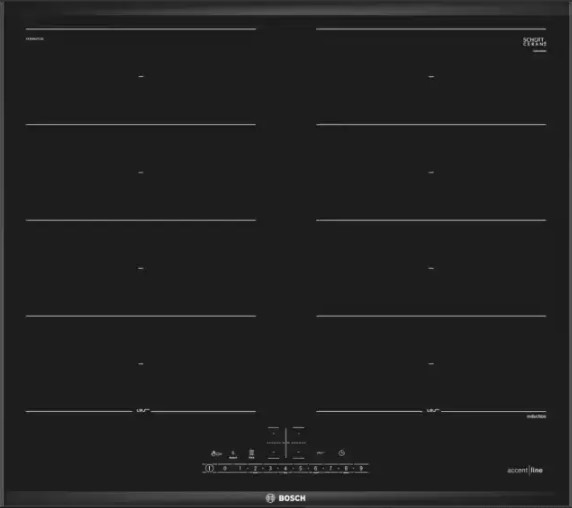Set power level 7 on the slider
Screen dimensions: 572x508
[331, 468]
